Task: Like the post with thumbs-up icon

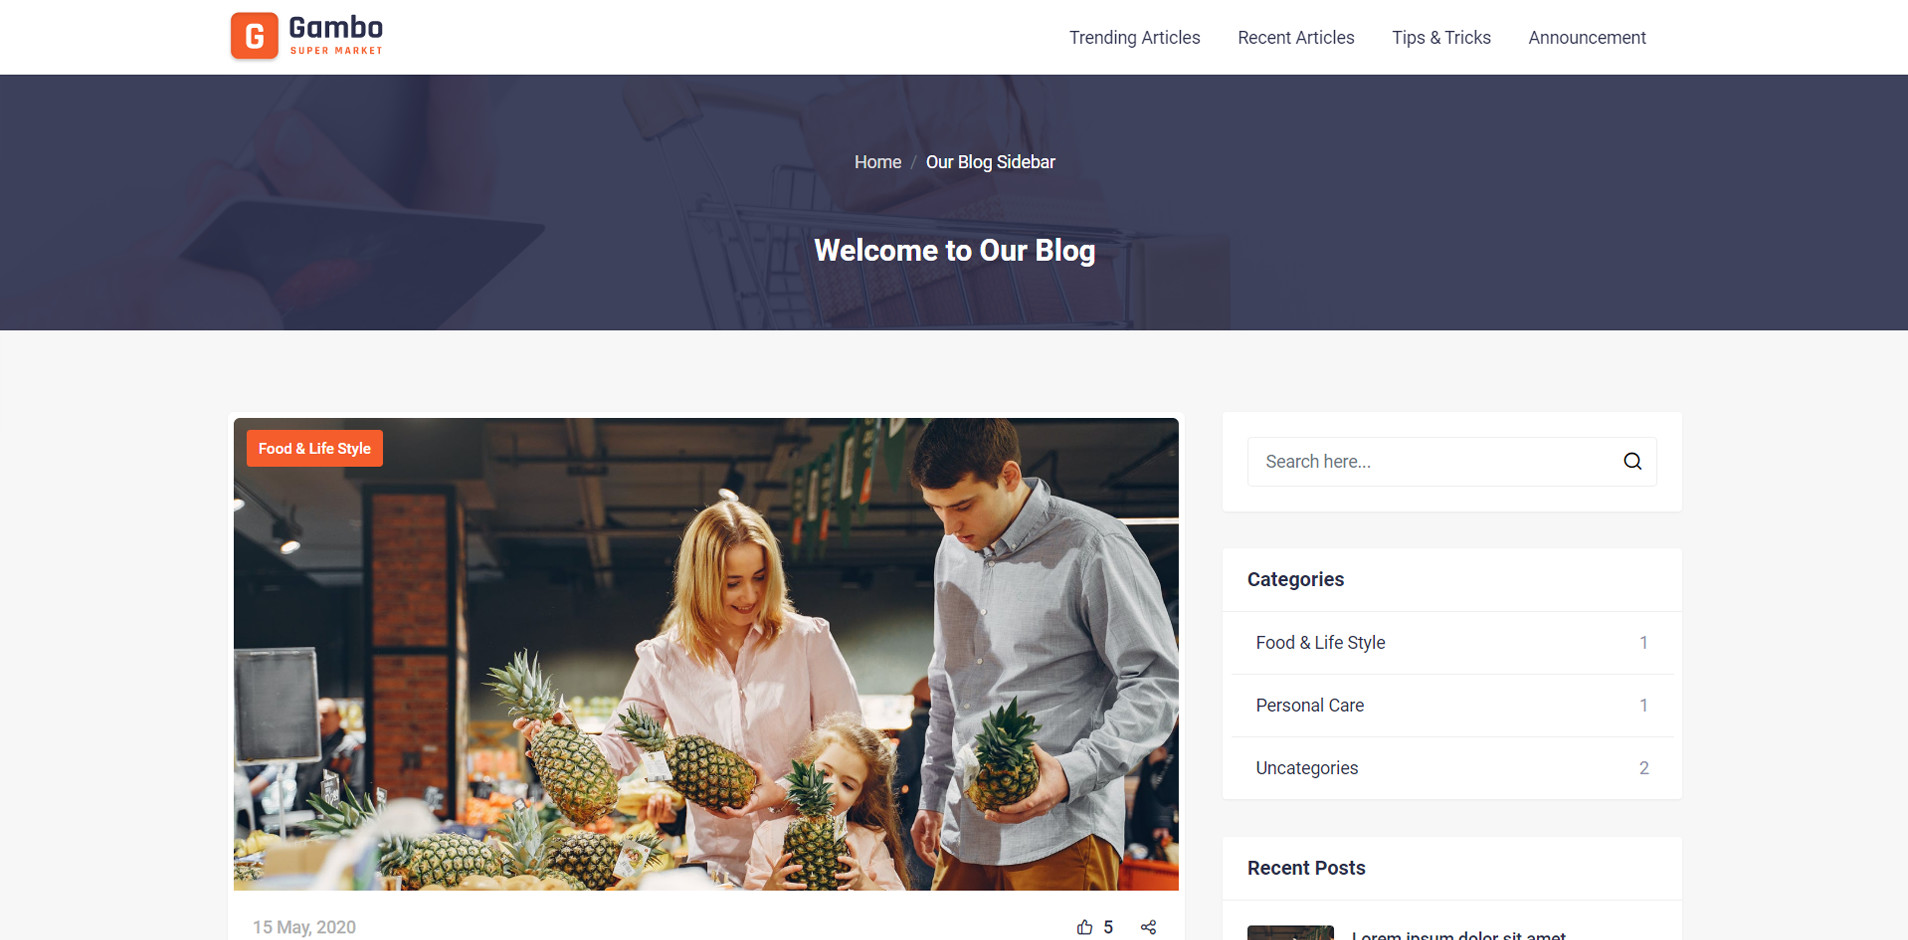Action: pos(1085,927)
